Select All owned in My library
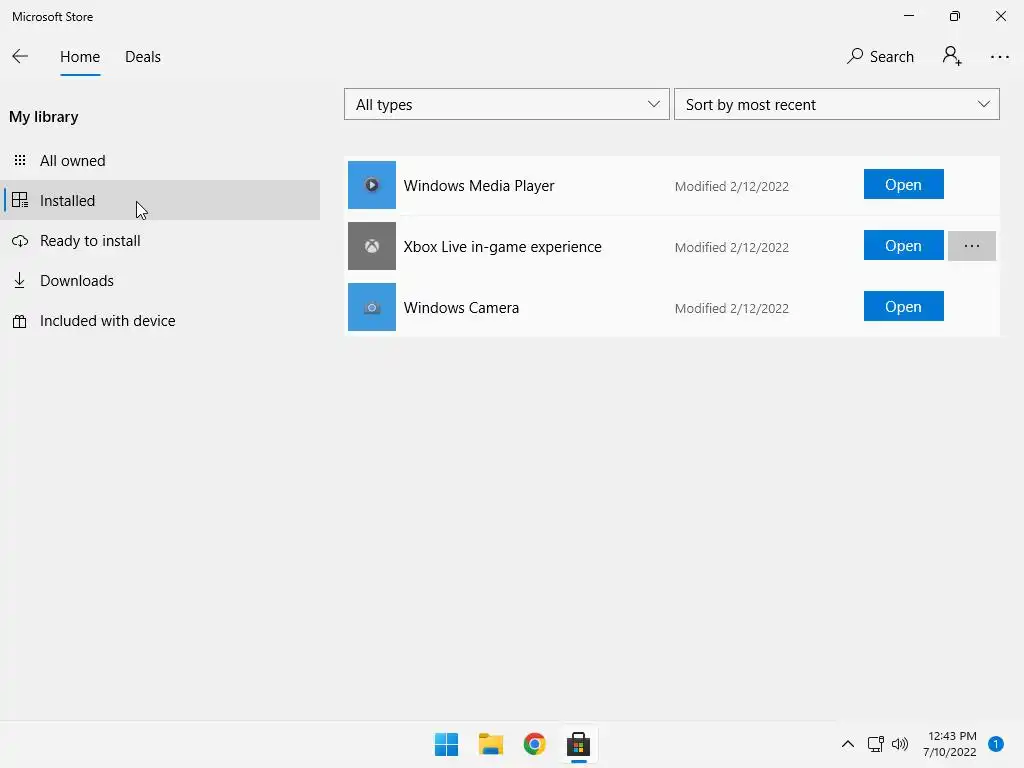Image resolution: width=1024 pixels, height=768 pixels. (160, 161)
